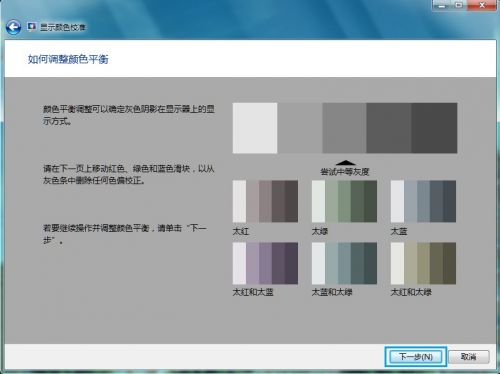500x374 pixels.
Task: Click the Display Color Calibration title icon
Action: tap(32, 26)
